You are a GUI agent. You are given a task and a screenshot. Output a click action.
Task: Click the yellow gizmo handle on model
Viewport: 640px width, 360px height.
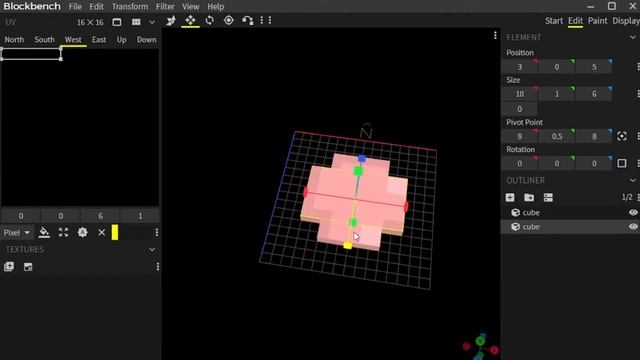(347, 245)
